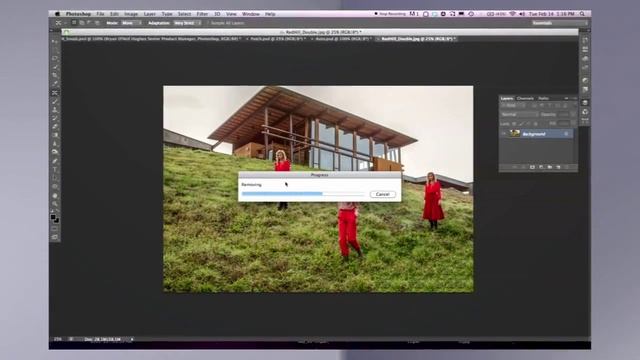Toggle lock all

(x=535, y=124)
